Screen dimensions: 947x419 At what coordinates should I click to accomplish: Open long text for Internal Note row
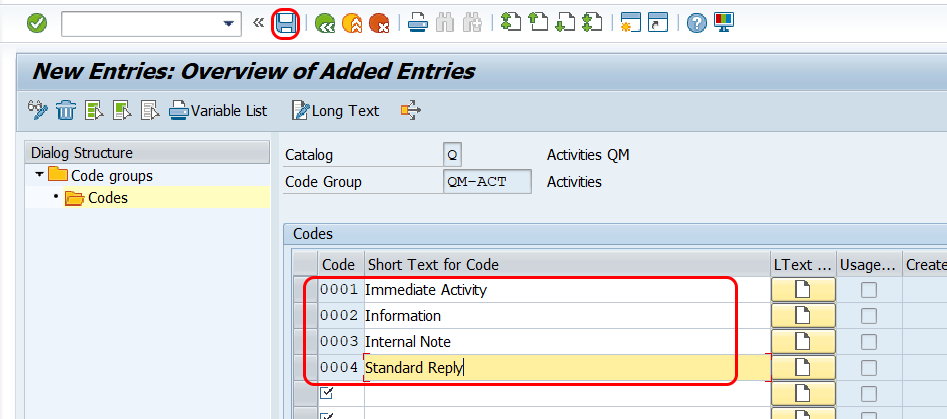click(x=803, y=342)
